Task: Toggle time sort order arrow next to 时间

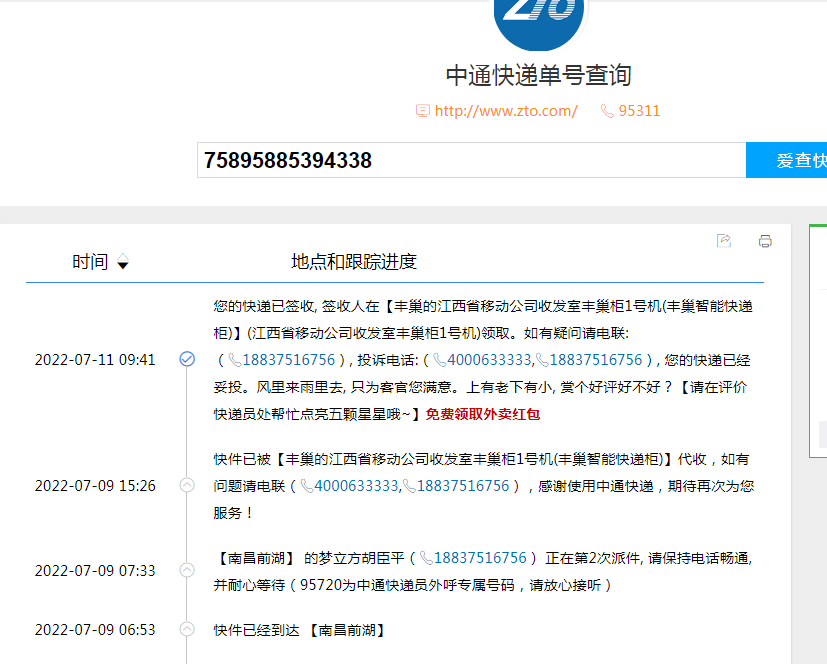Action: (x=123, y=262)
